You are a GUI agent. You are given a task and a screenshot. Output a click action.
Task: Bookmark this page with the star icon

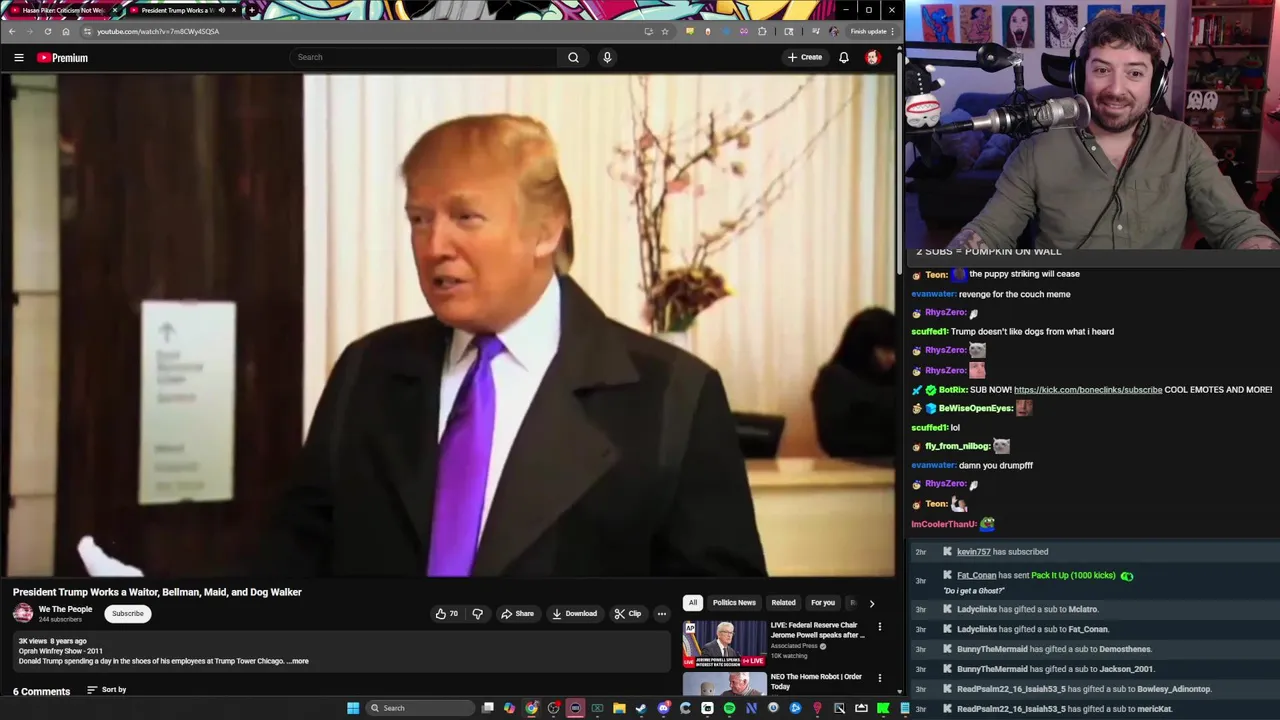(665, 31)
